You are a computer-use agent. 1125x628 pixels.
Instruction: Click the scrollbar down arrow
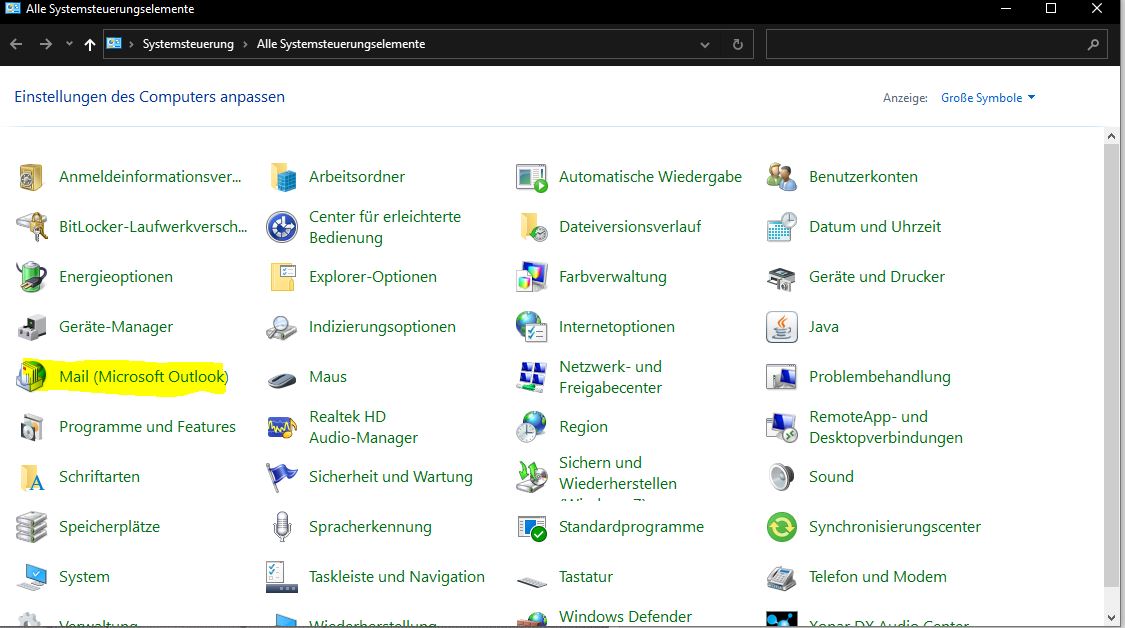[x=1111, y=617]
